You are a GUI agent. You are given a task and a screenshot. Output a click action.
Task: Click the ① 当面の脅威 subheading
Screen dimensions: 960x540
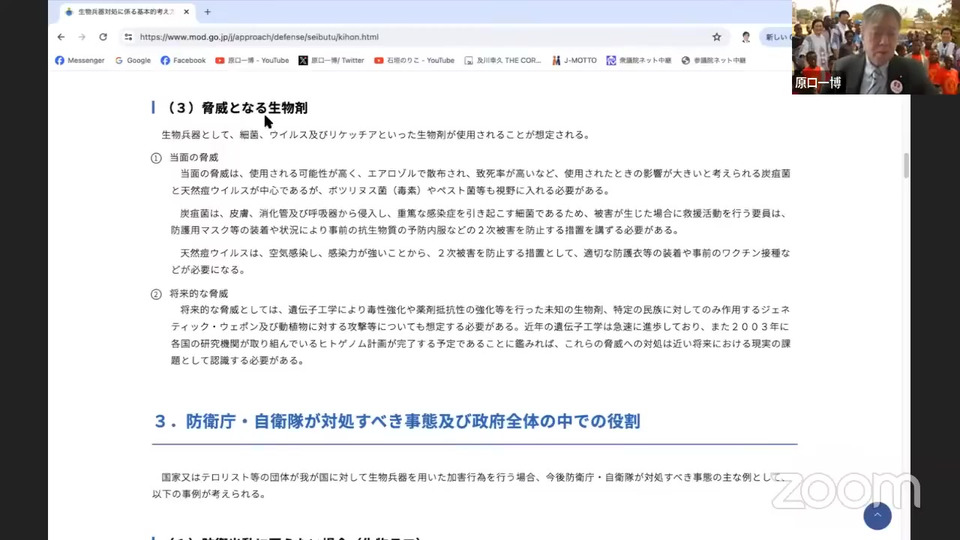click(x=184, y=157)
